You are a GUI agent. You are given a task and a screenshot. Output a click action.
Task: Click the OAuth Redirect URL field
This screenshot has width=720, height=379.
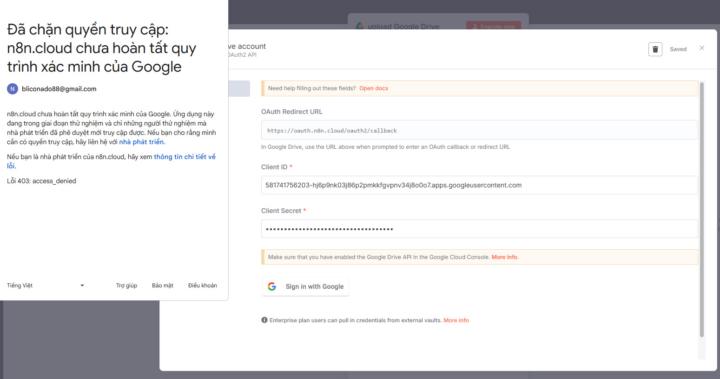(479, 130)
